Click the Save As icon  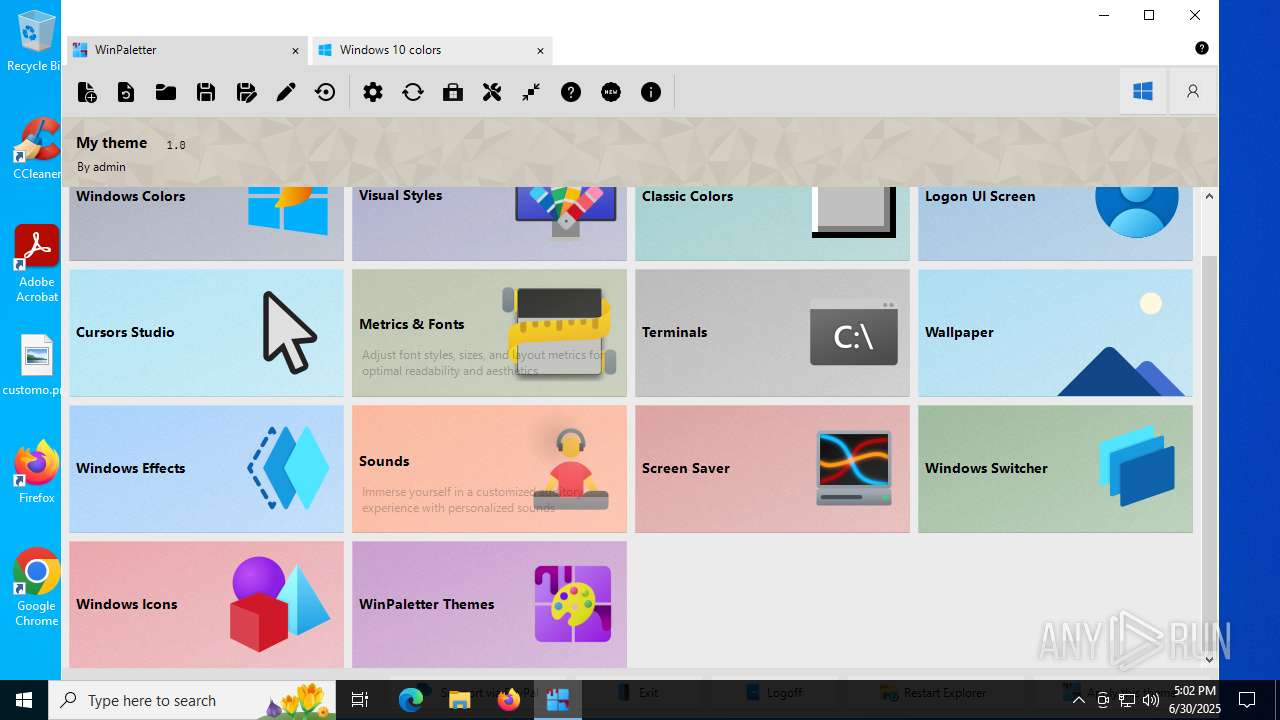click(246, 92)
